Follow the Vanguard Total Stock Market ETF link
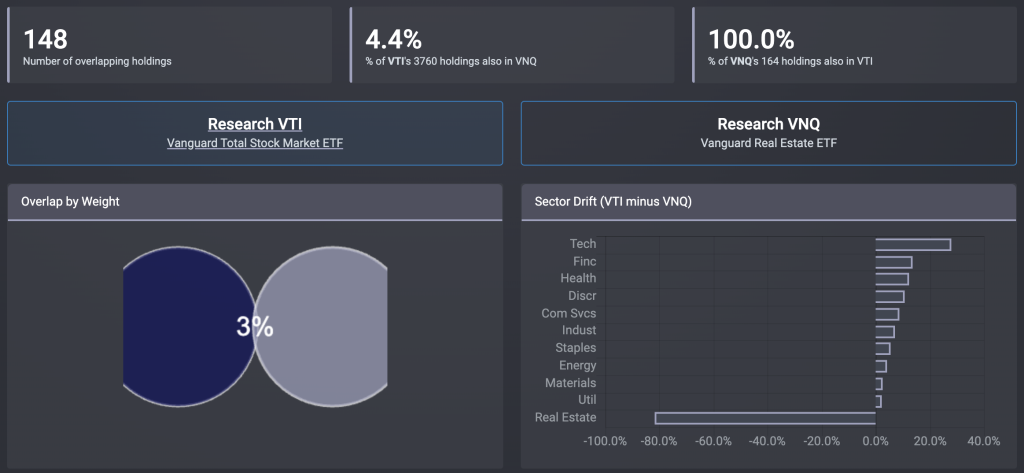This screenshot has width=1024, height=473. [x=254, y=143]
